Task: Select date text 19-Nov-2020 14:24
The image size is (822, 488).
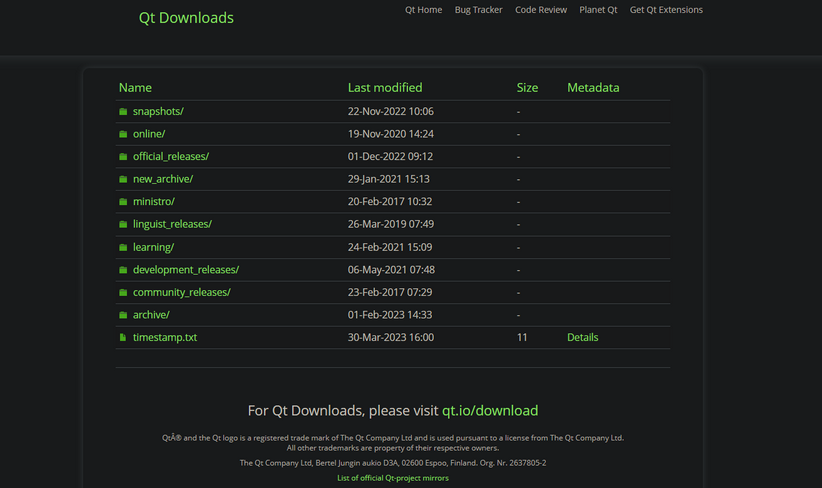Action: 391,134
